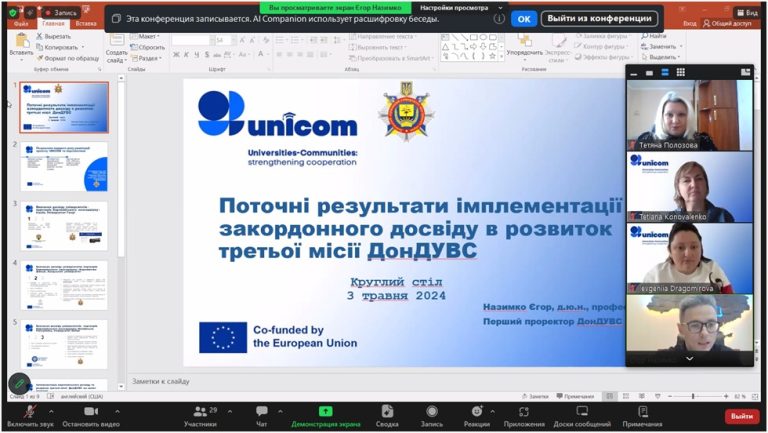Click the info icon in recording notice

[499, 19]
